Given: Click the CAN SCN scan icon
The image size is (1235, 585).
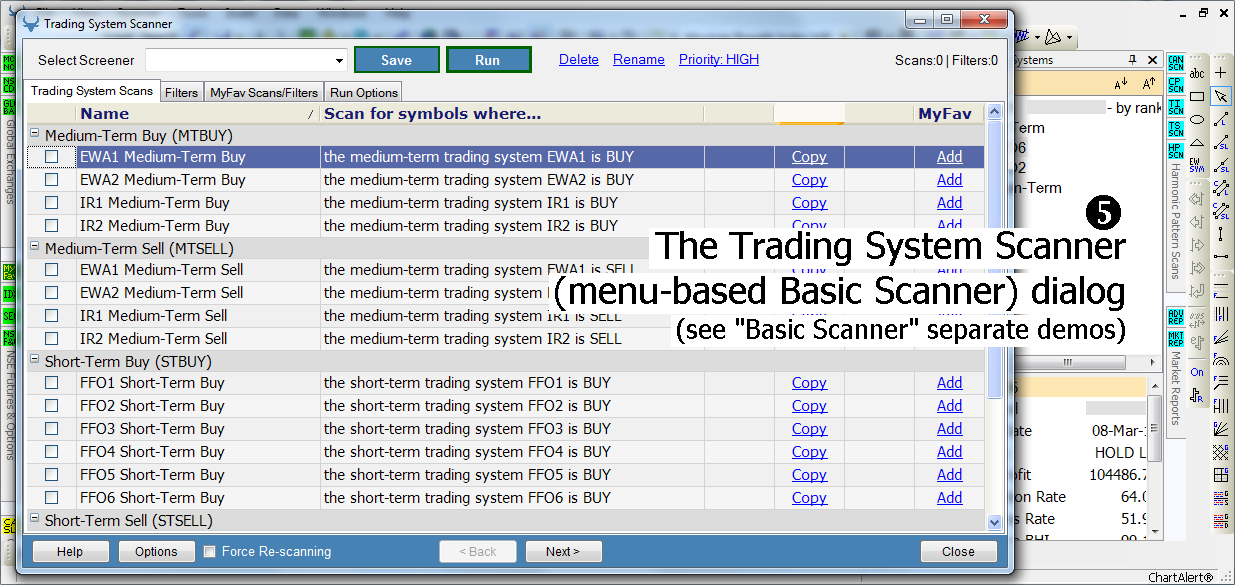Looking at the screenshot, I should click(x=1175, y=64).
